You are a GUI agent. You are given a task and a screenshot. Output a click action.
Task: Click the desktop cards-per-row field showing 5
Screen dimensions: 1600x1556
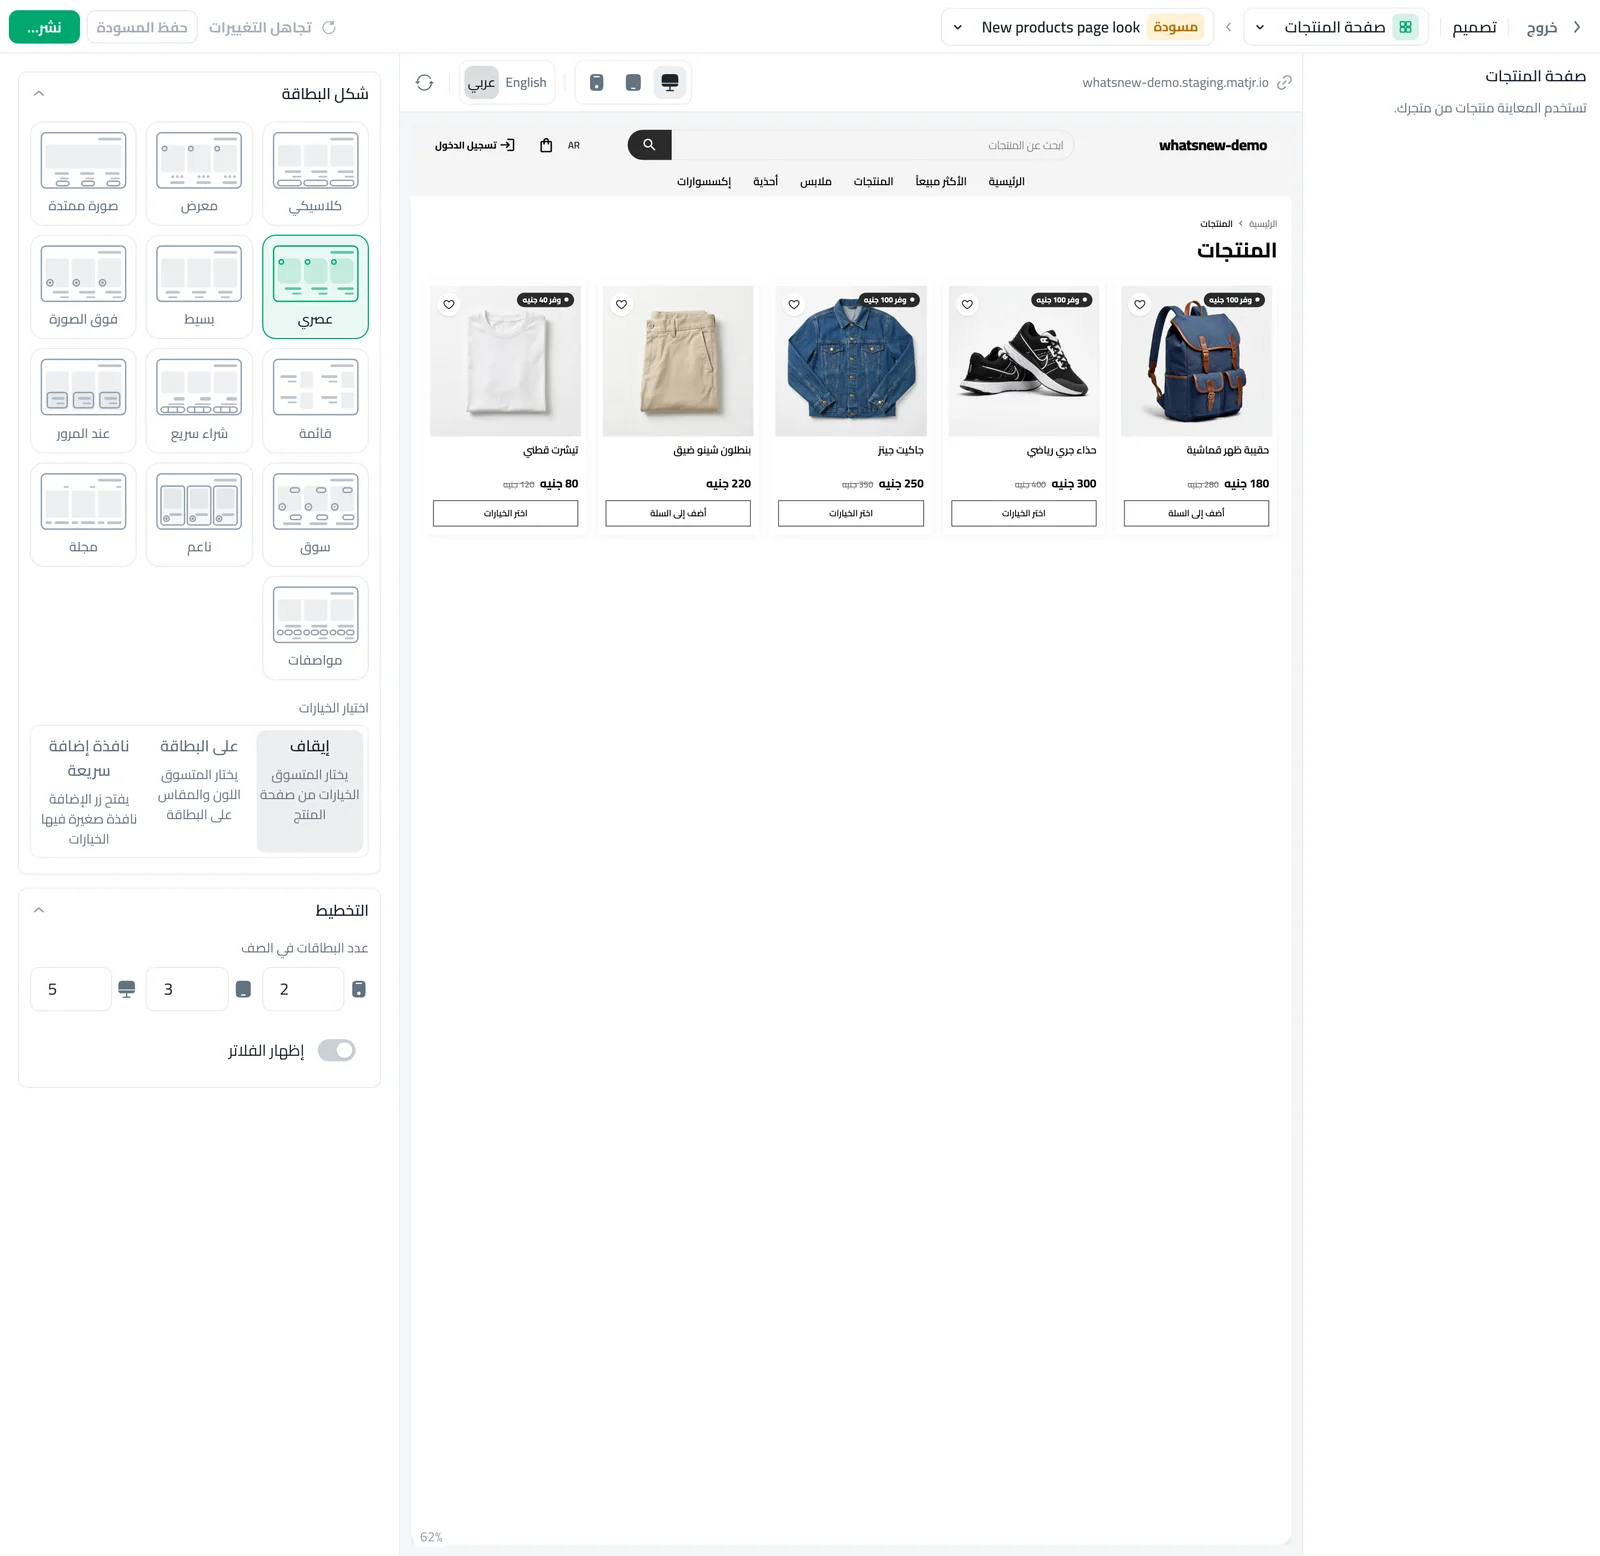pyautogui.click(x=71, y=989)
